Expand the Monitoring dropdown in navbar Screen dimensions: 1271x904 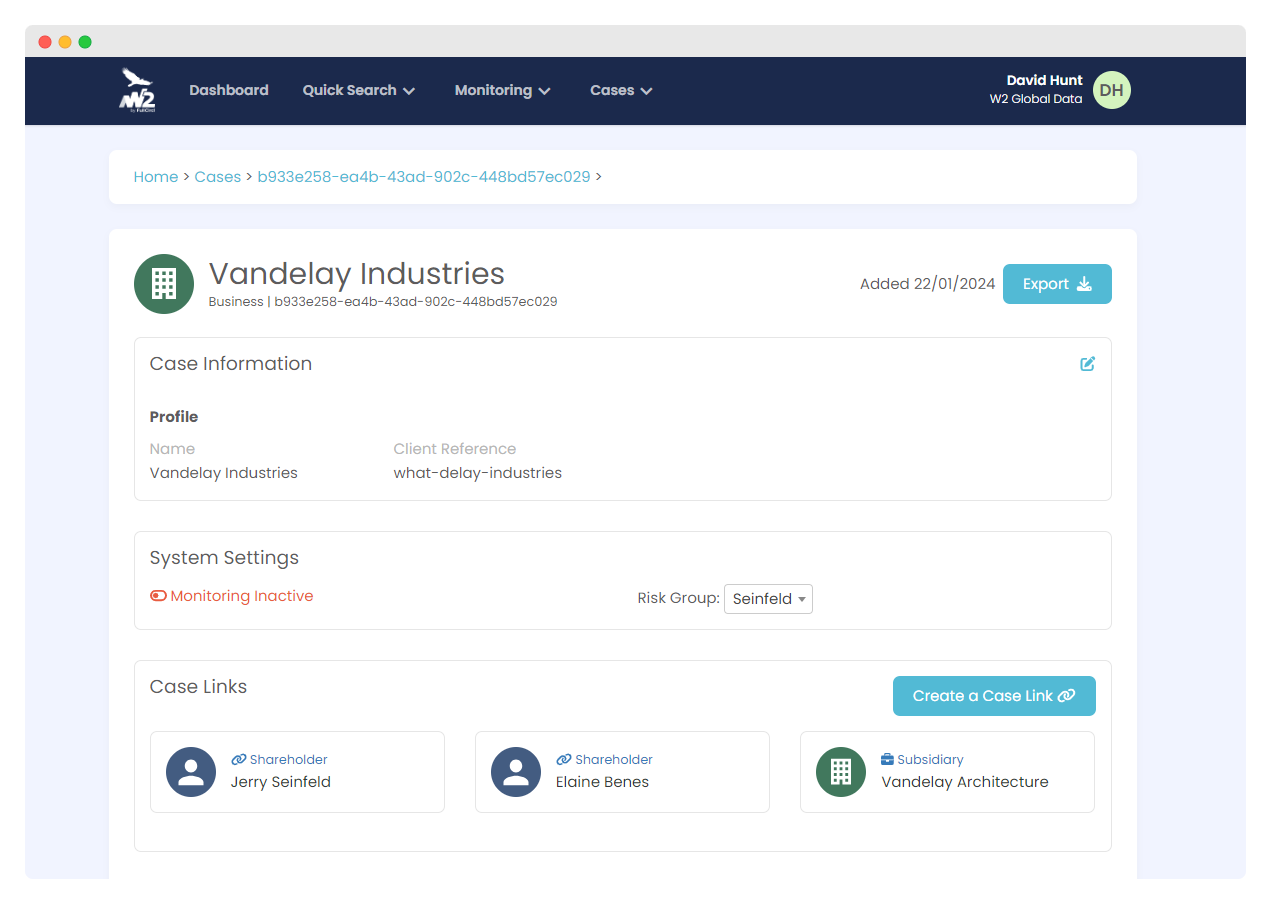click(502, 90)
